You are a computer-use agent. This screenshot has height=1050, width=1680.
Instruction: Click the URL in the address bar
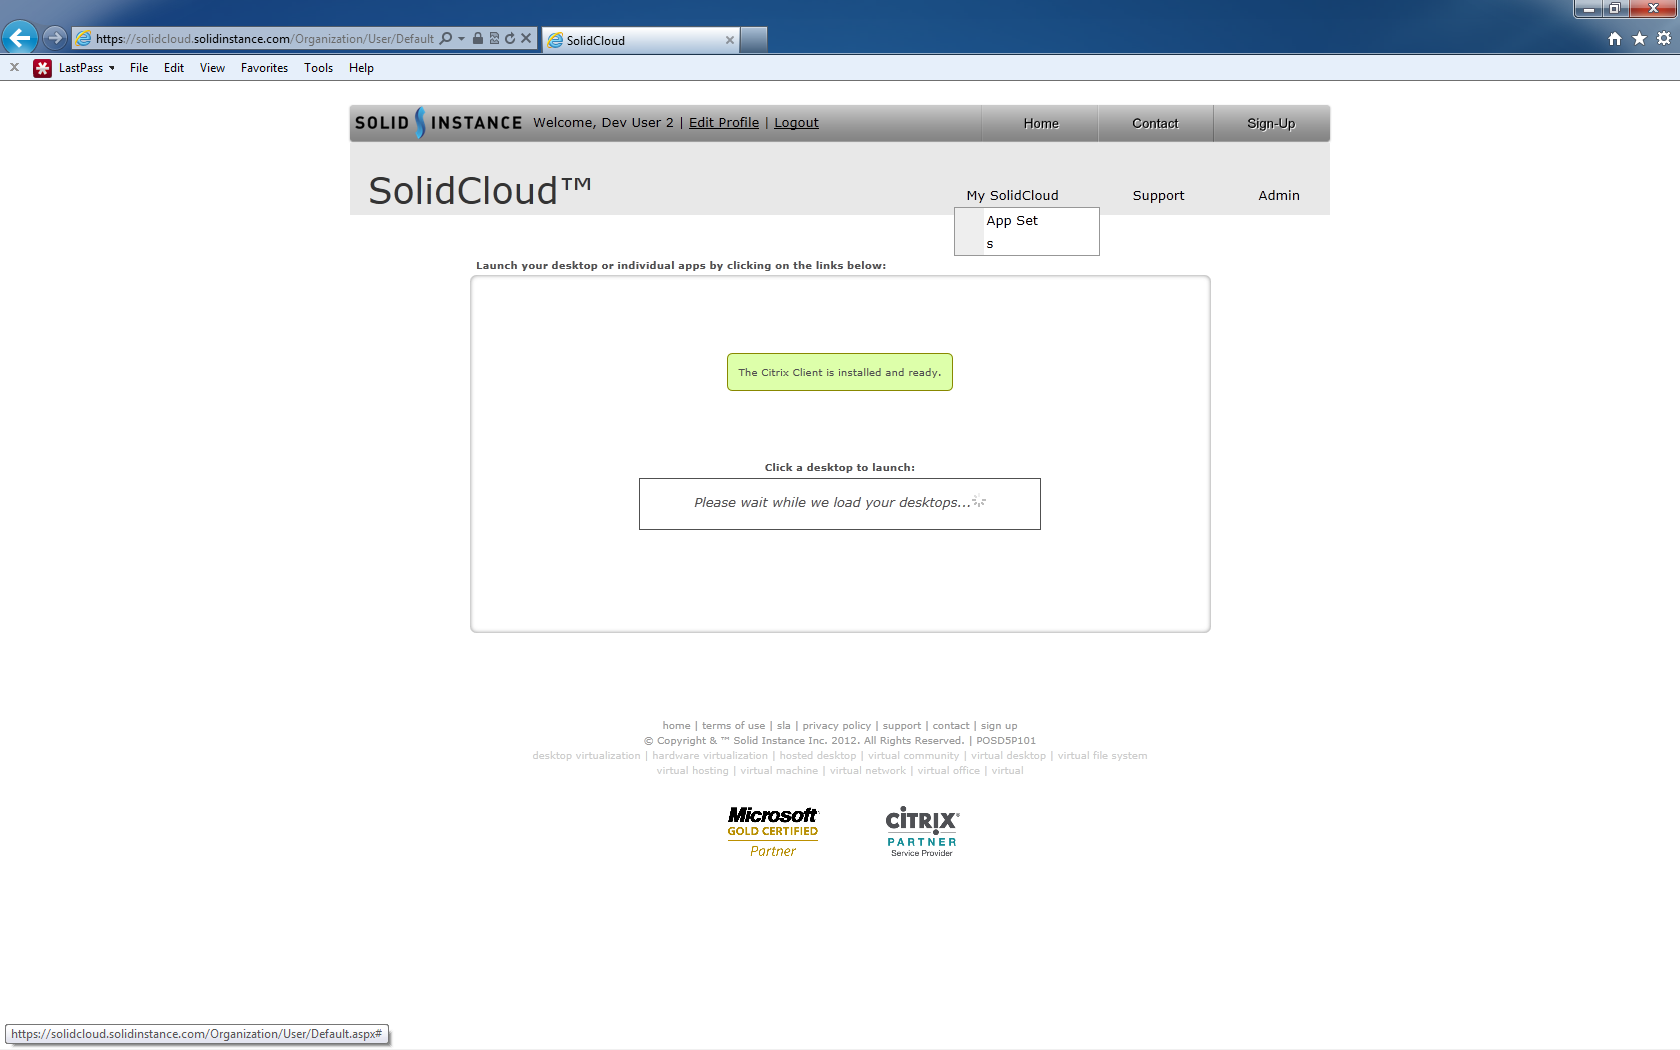tap(265, 39)
